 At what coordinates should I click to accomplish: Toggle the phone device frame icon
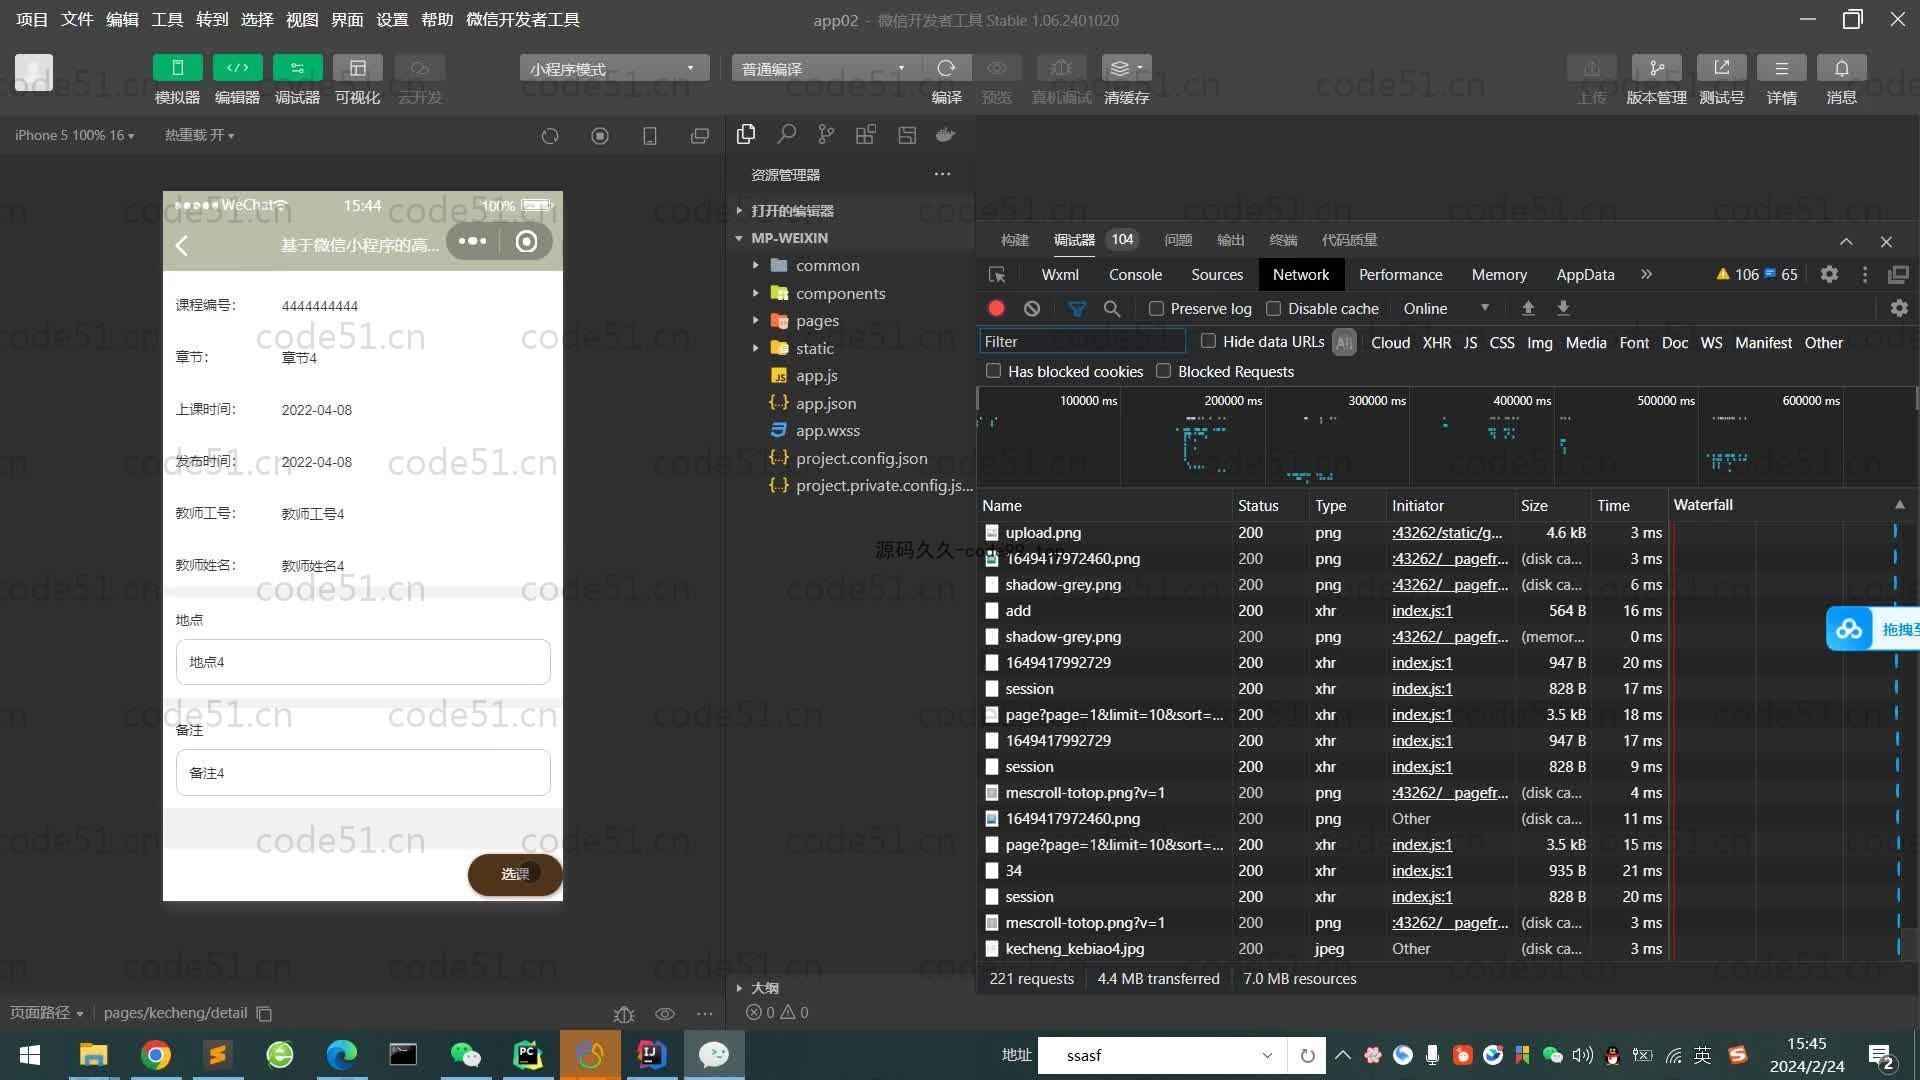(650, 136)
